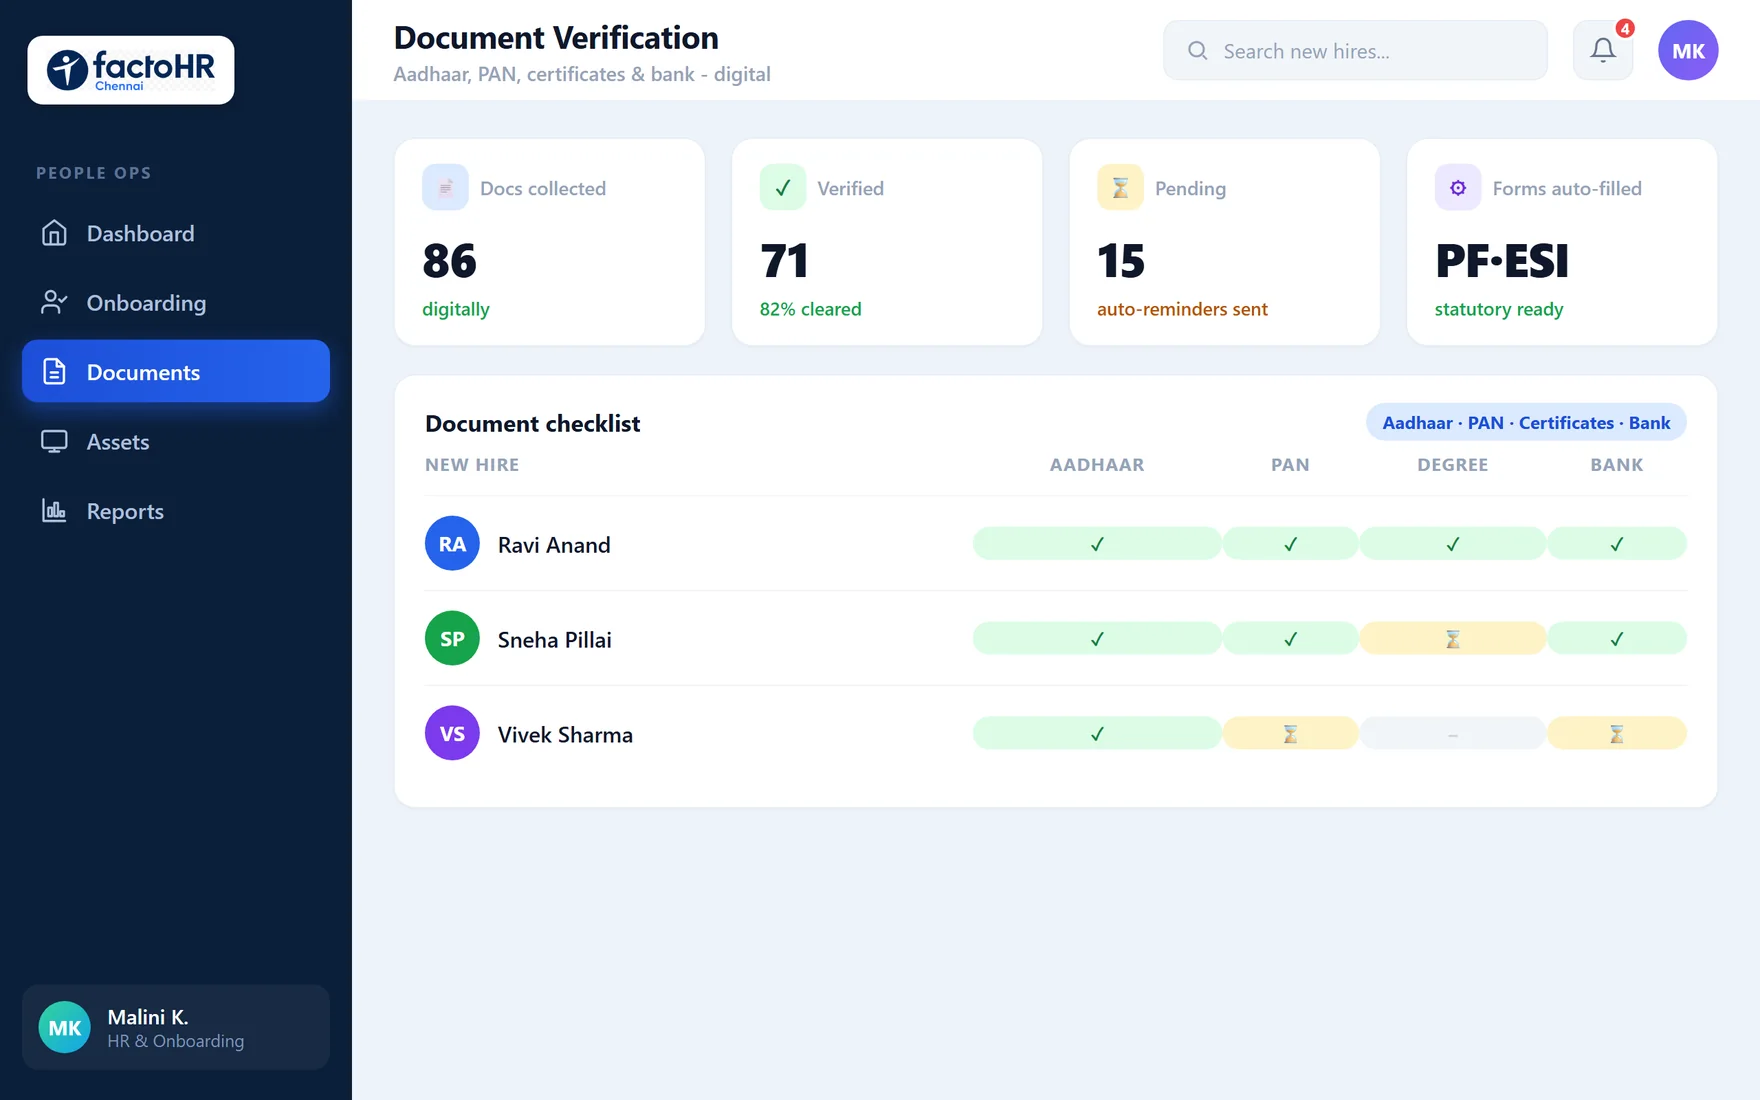Click Sneha Pillai's PAN verified status
The image size is (1760, 1100).
tap(1290, 638)
